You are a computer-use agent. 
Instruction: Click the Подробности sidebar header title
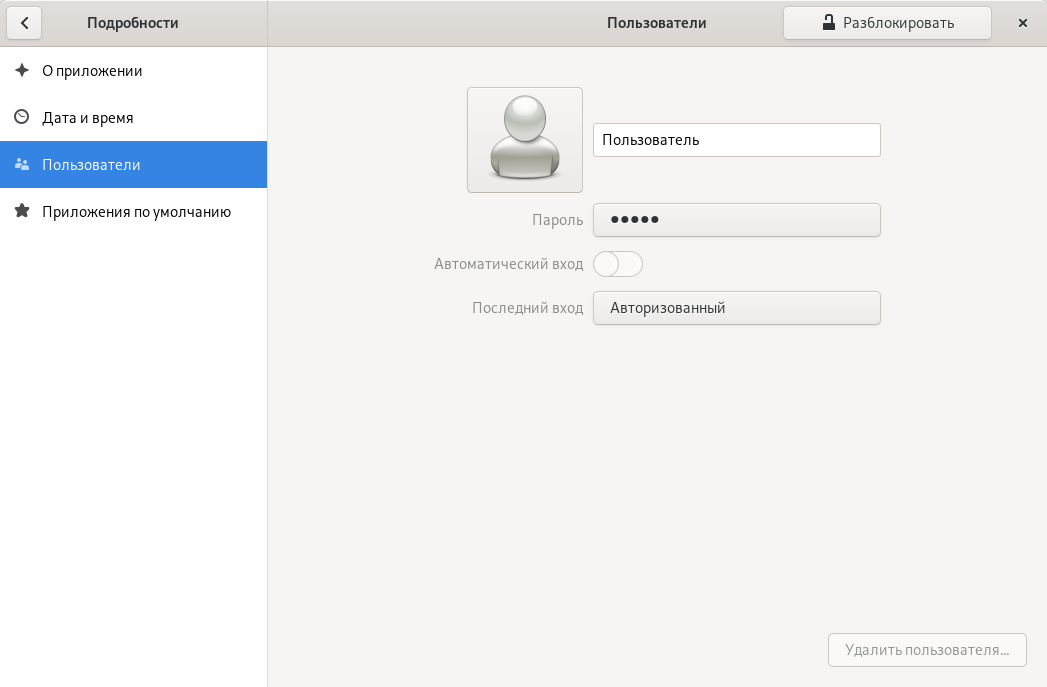[x=133, y=23]
